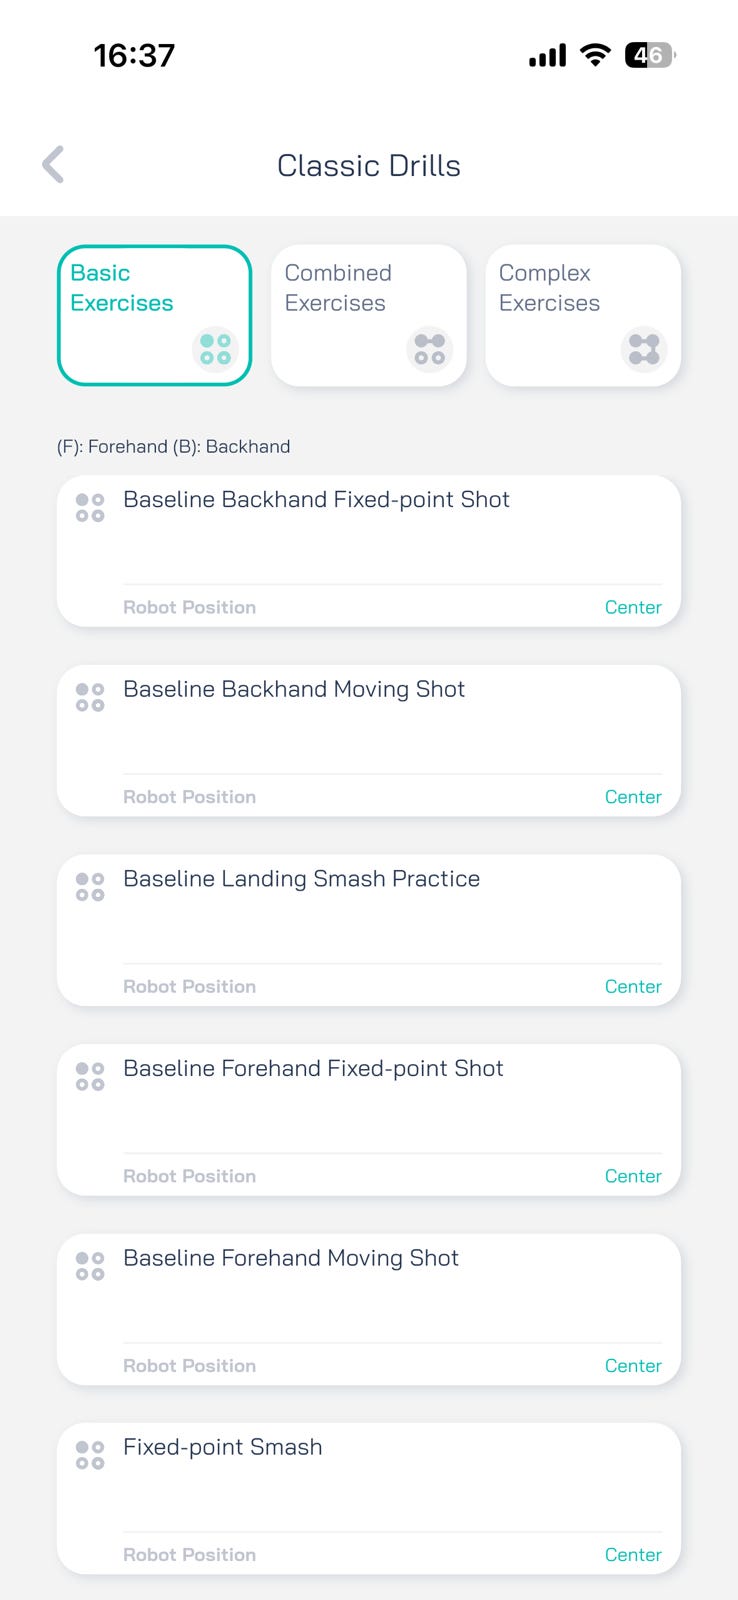
Task: Click dots icon beside Baseline Backhand Fixed-point Shot
Action: coord(90,508)
